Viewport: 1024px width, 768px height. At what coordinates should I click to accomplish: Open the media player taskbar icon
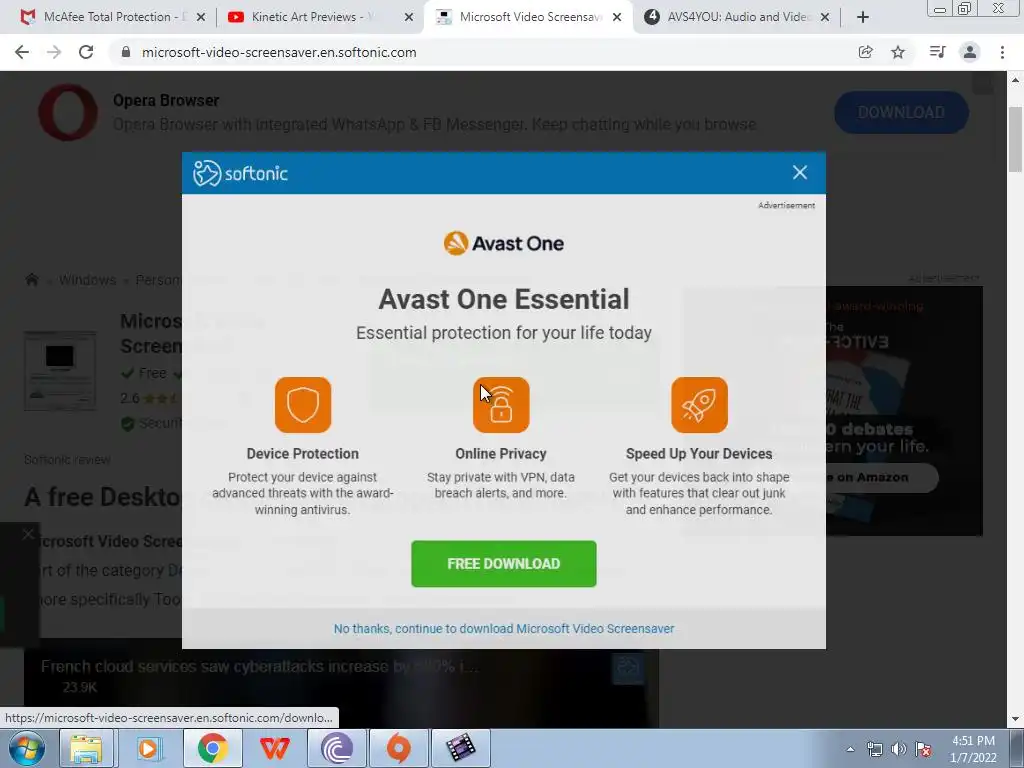click(148, 748)
